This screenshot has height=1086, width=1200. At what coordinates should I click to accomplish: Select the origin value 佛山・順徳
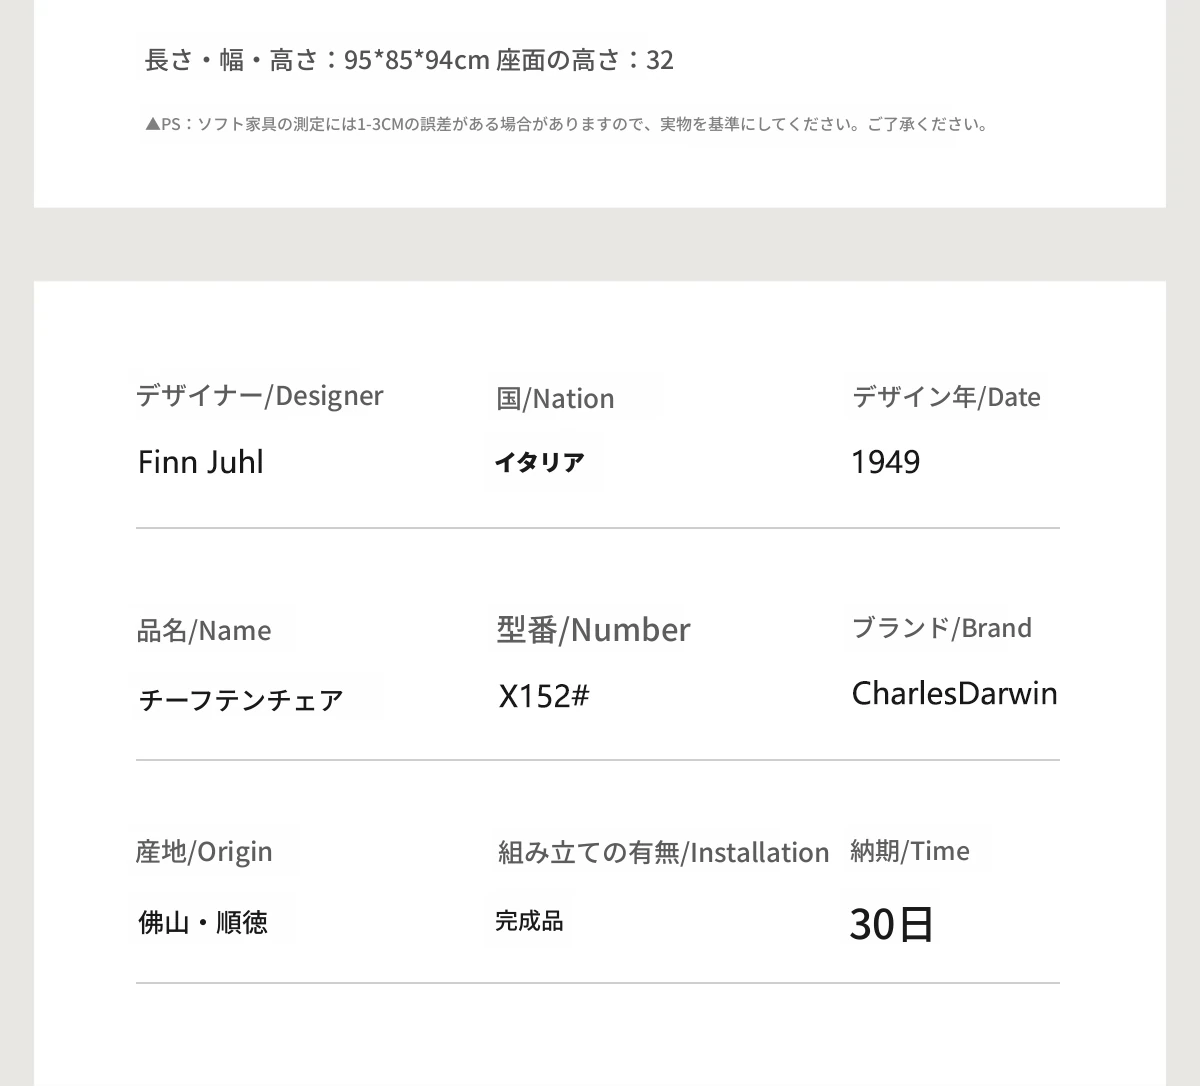[203, 922]
